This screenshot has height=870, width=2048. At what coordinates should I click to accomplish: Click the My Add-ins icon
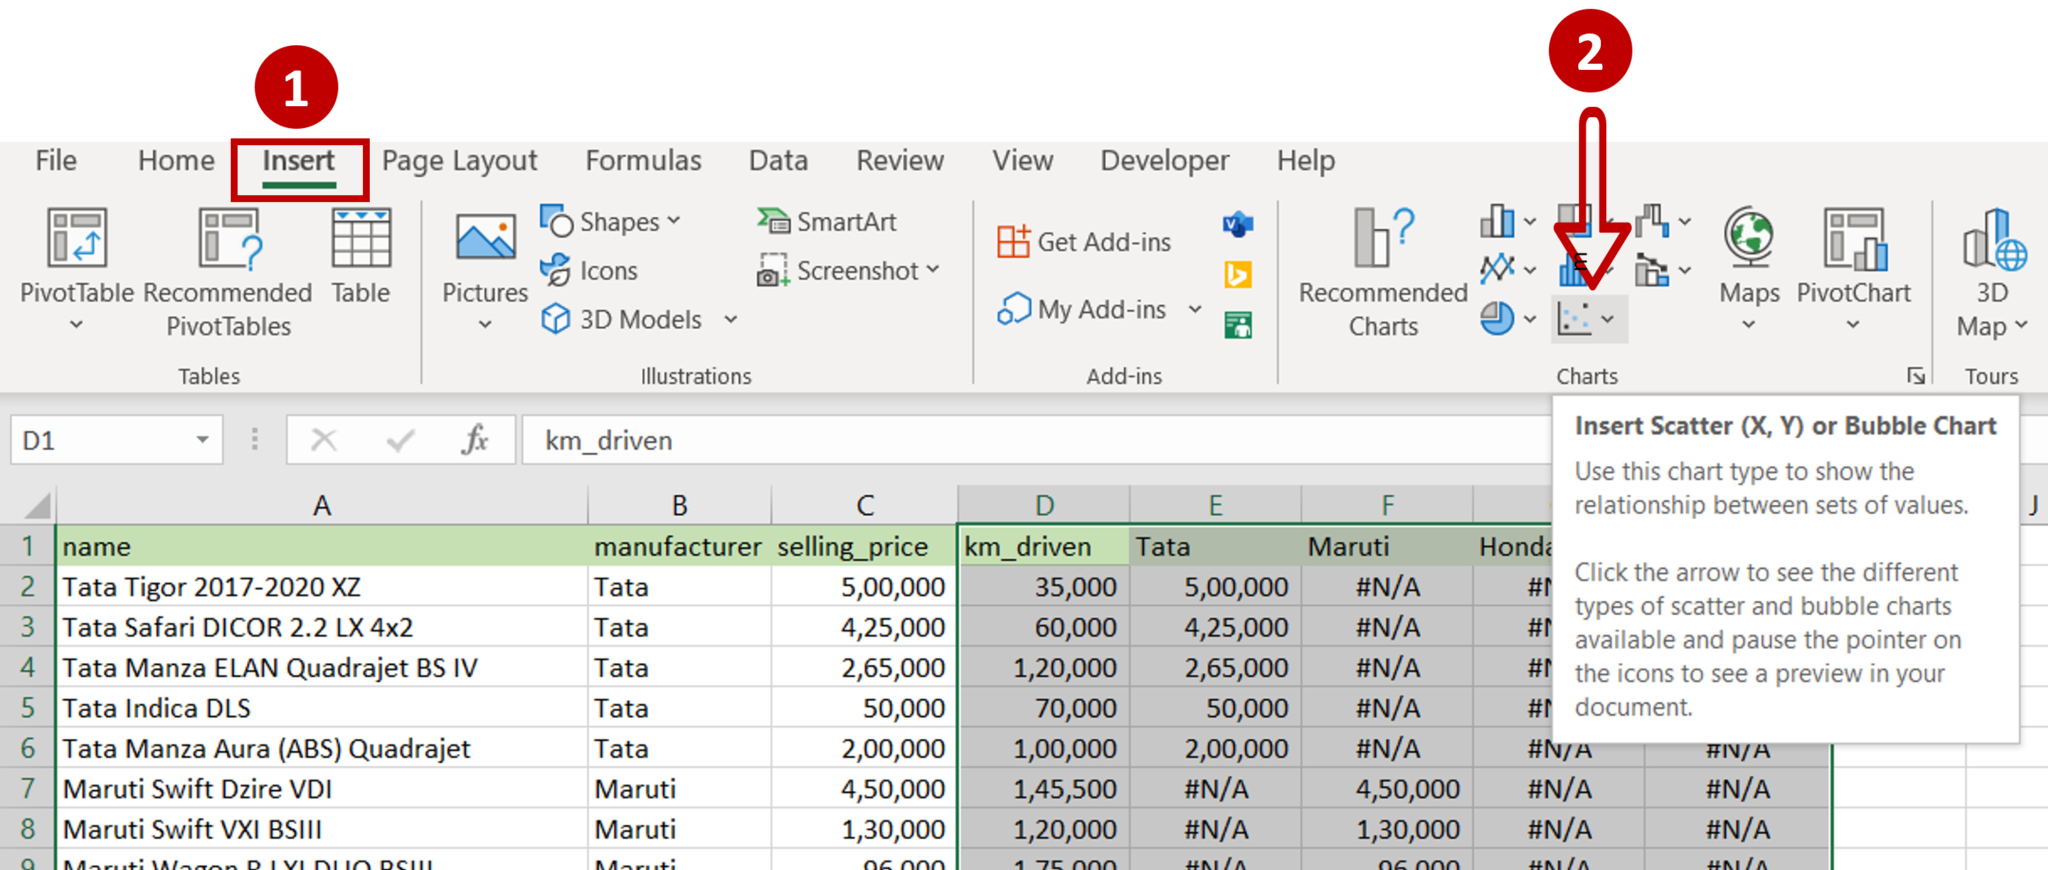1014,309
